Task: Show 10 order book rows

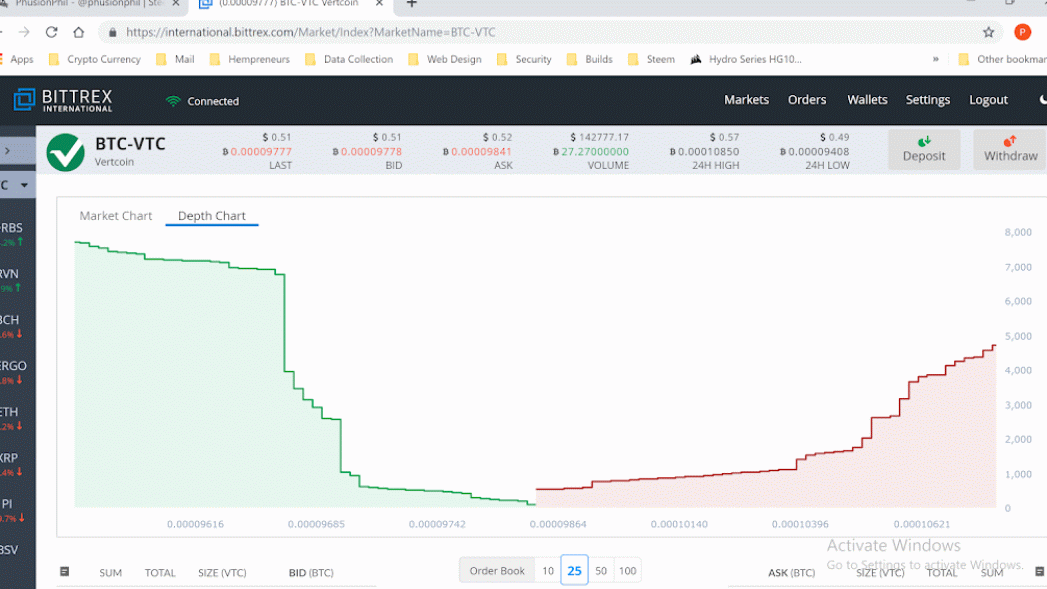Action: pos(548,571)
